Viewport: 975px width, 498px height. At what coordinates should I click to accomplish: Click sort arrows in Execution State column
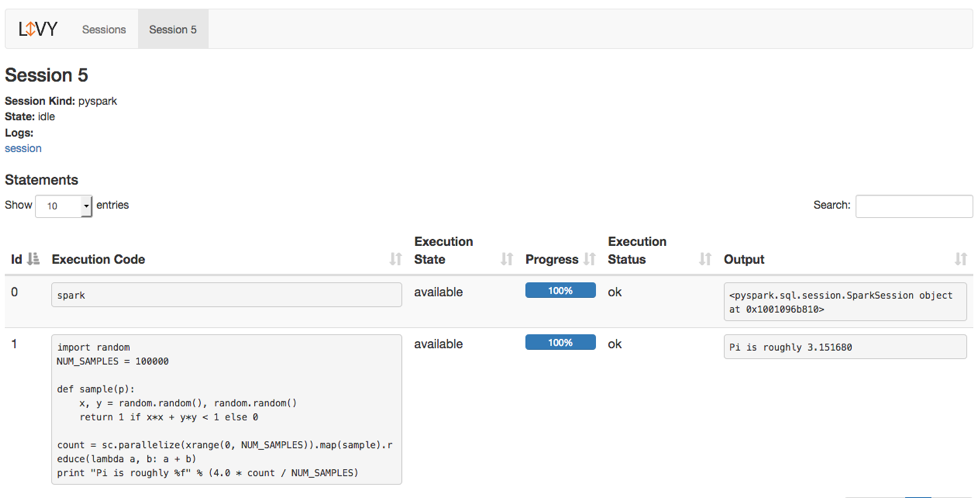506,259
